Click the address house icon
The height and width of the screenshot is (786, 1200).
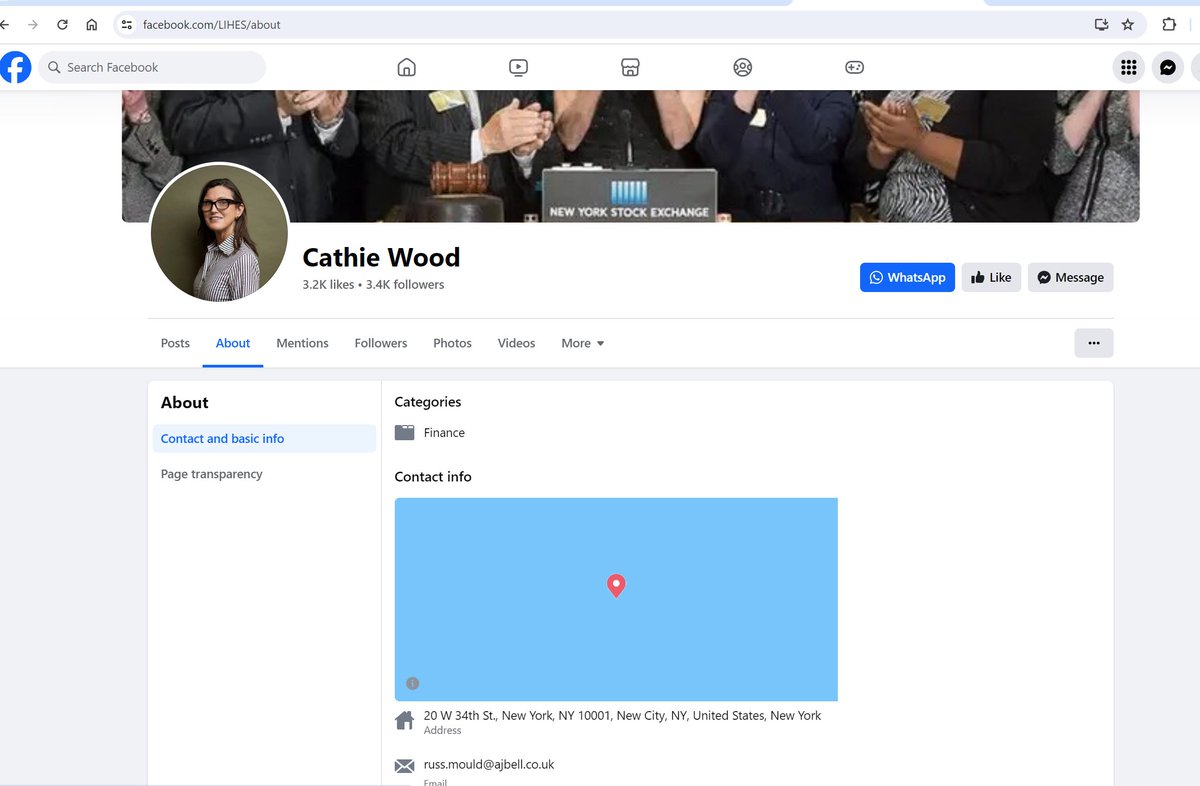(404, 720)
